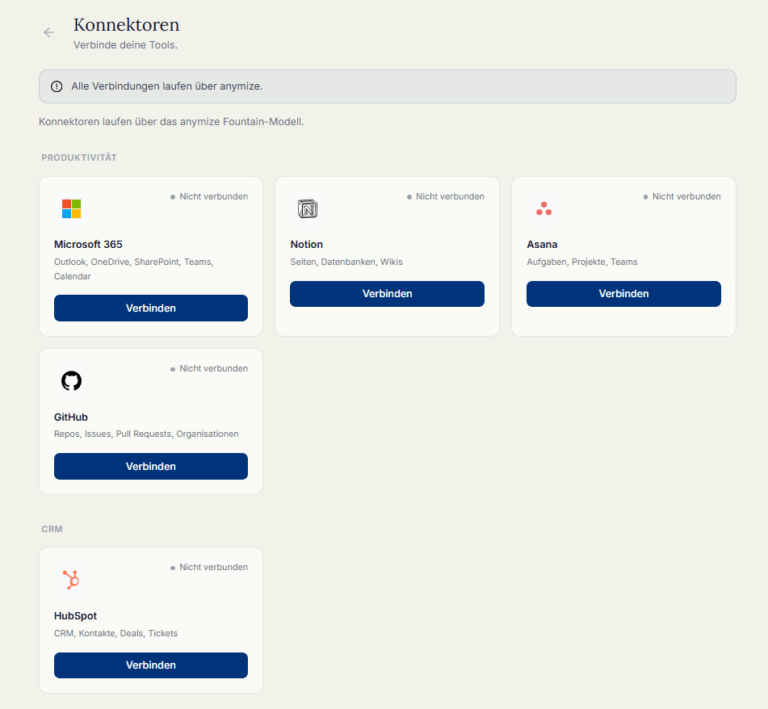The image size is (768, 709).
Task: Click 'Alle Verbindungen laufen über anymize.' notice
Action: [167, 86]
